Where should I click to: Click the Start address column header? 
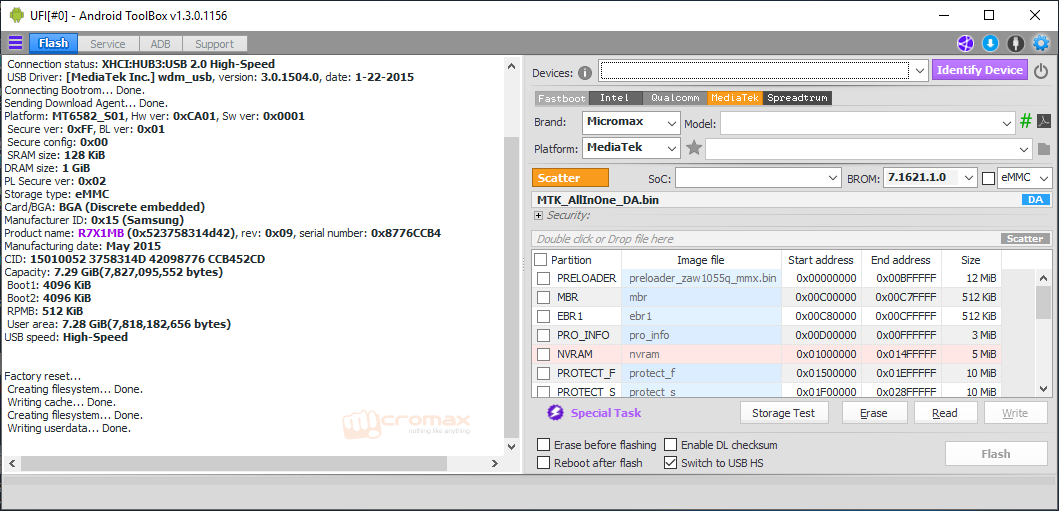point(821,260)
